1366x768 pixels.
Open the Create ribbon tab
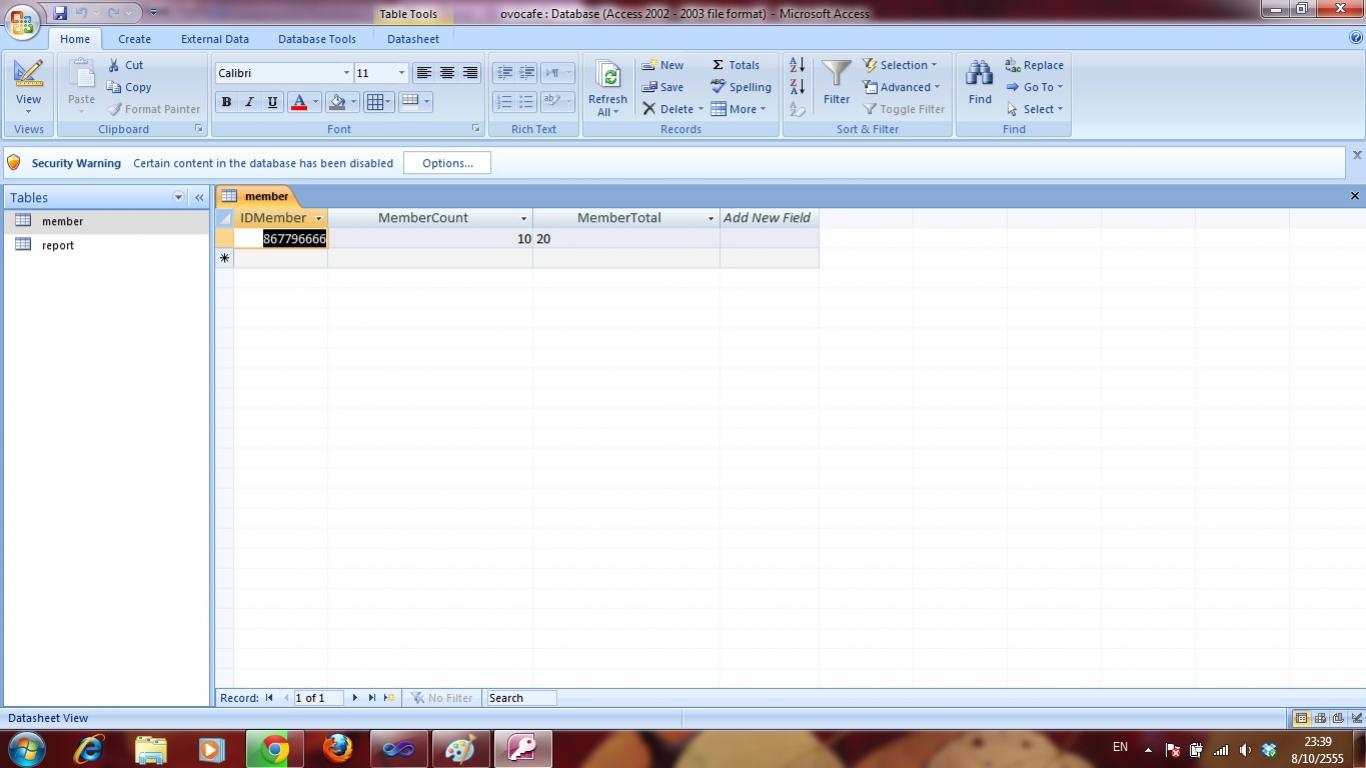coord(134,39)
